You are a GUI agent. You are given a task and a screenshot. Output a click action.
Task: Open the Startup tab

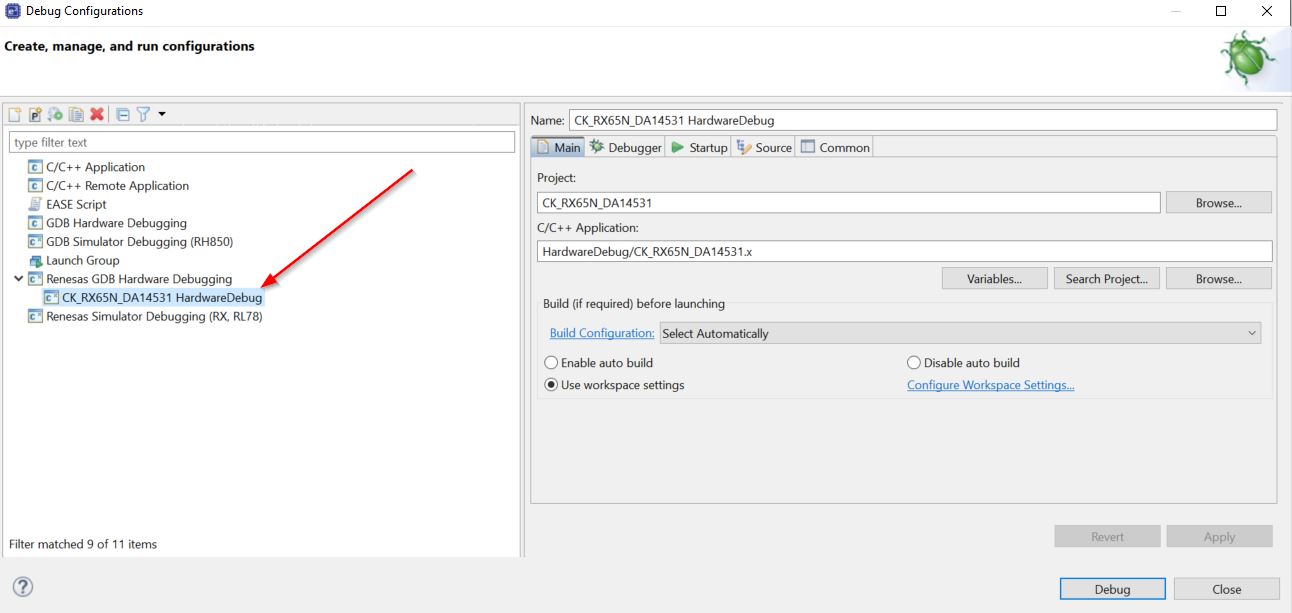(x=699, y=147)
